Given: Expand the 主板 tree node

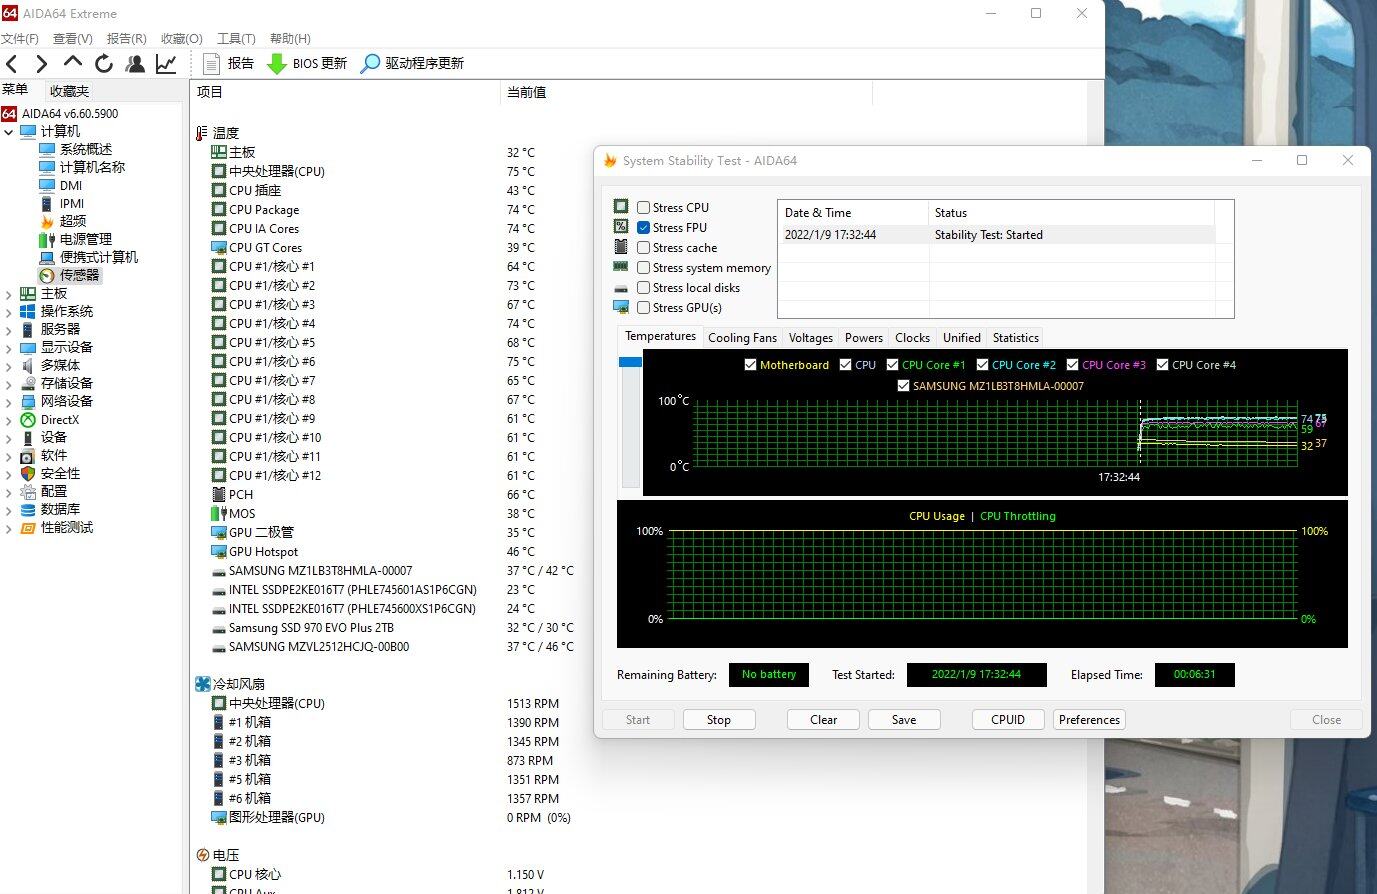Looking at the screenshot, I should pos(9,294).
